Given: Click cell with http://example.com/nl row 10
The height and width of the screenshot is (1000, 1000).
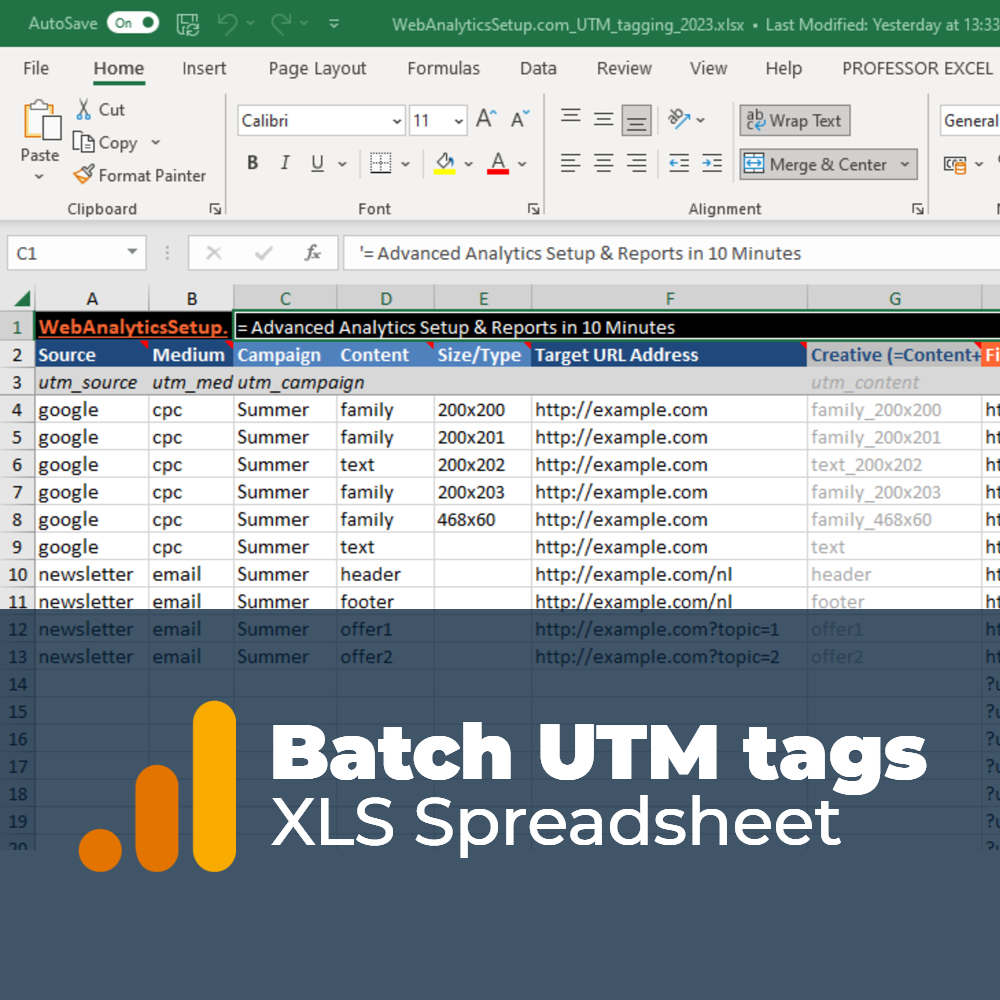Looking at the screenshot, I should [669, 574].
